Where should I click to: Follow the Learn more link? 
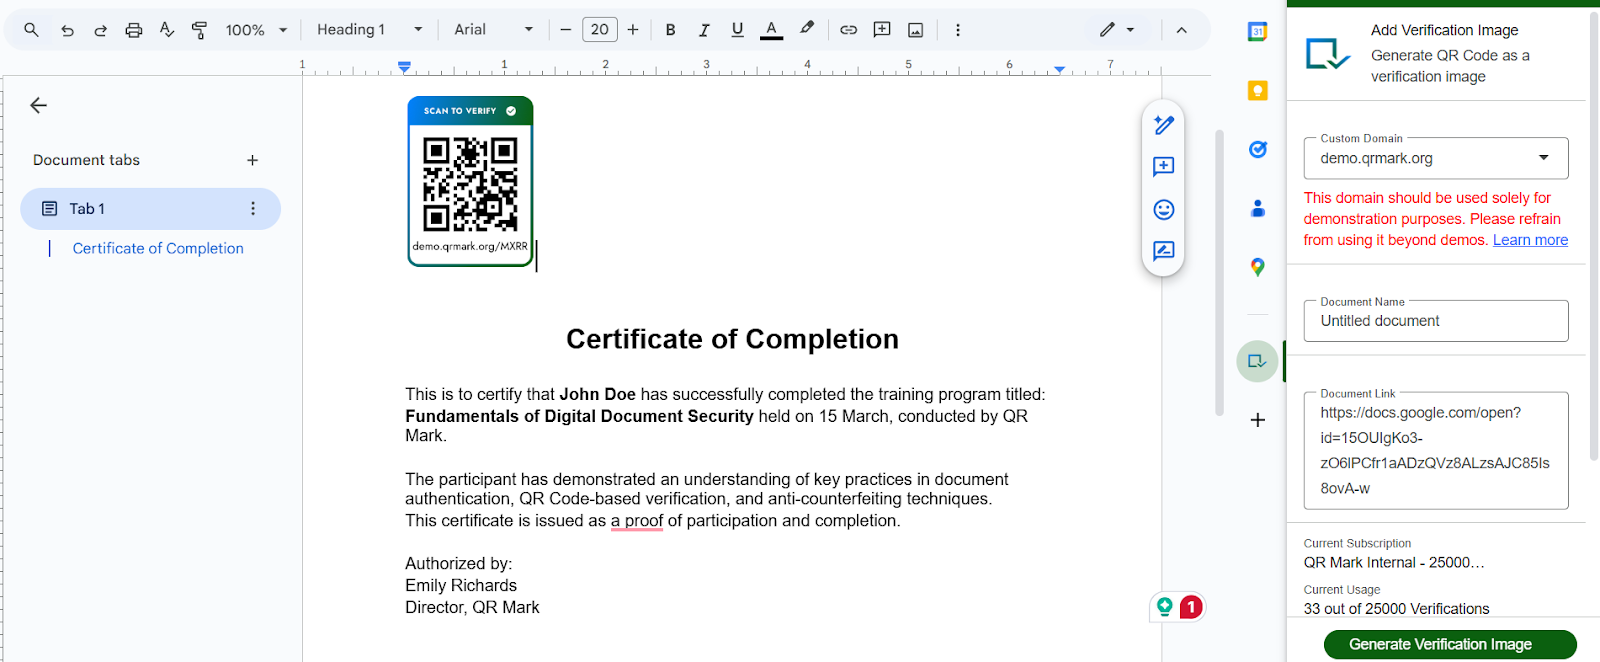tap(1530, 240)
